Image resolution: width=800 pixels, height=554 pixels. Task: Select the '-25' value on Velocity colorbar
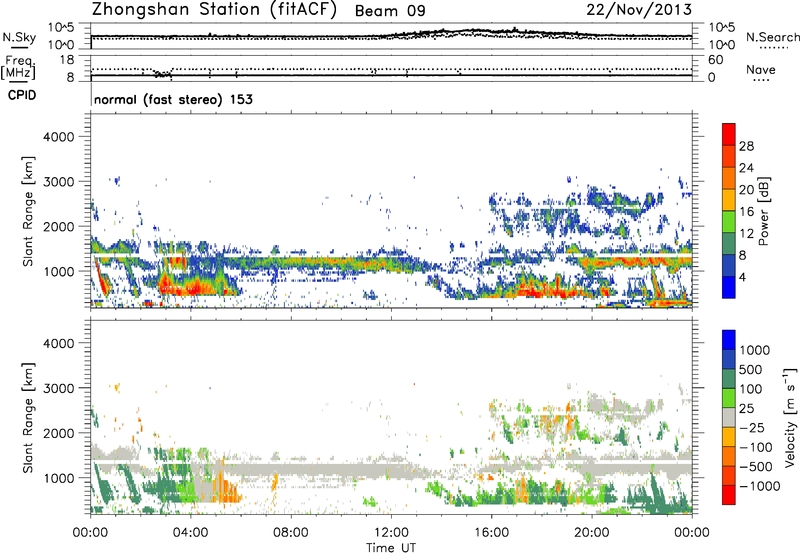pos(752,427)
